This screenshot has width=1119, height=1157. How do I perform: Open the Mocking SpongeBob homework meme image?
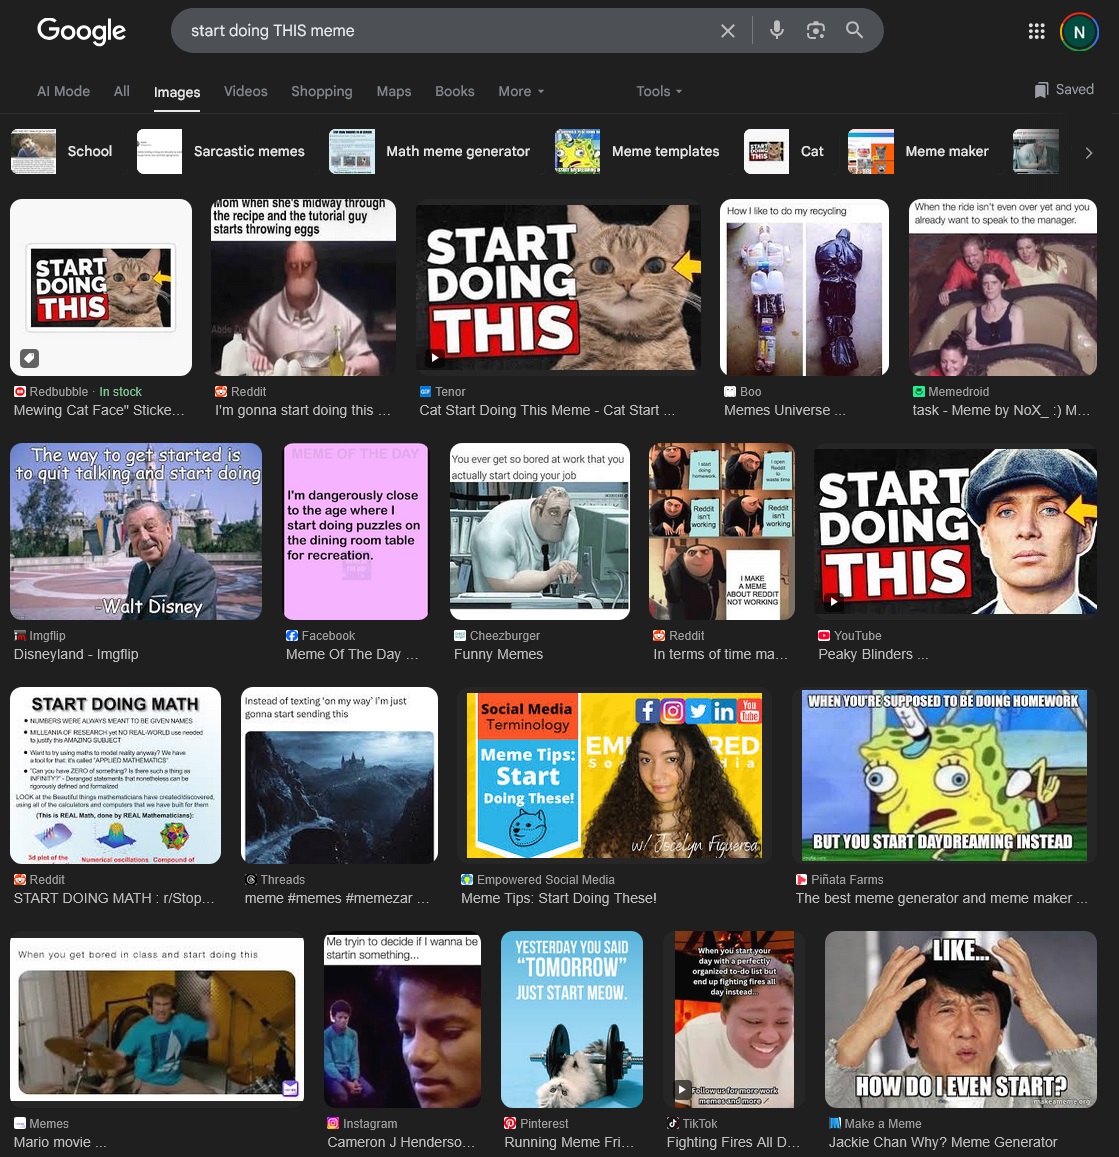click(x=944, y=776)
